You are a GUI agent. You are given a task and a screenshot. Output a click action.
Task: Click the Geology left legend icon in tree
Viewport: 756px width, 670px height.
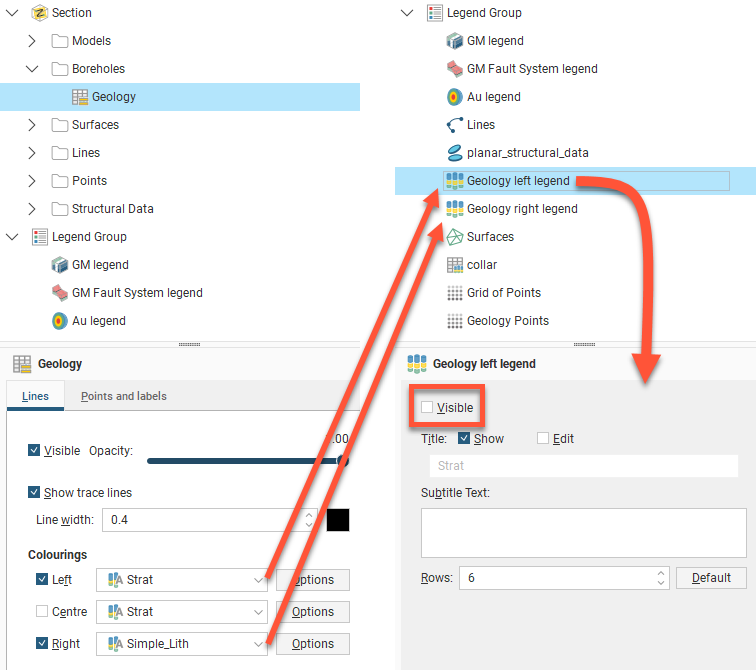point(455,181)
